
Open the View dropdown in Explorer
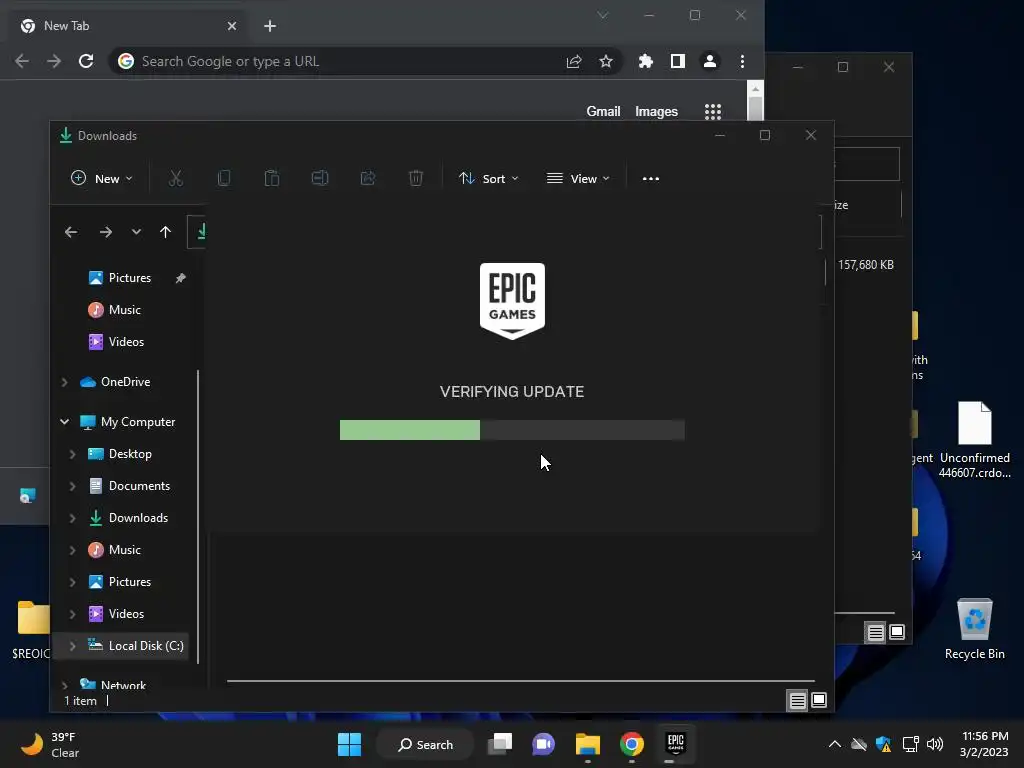[578, 178]
